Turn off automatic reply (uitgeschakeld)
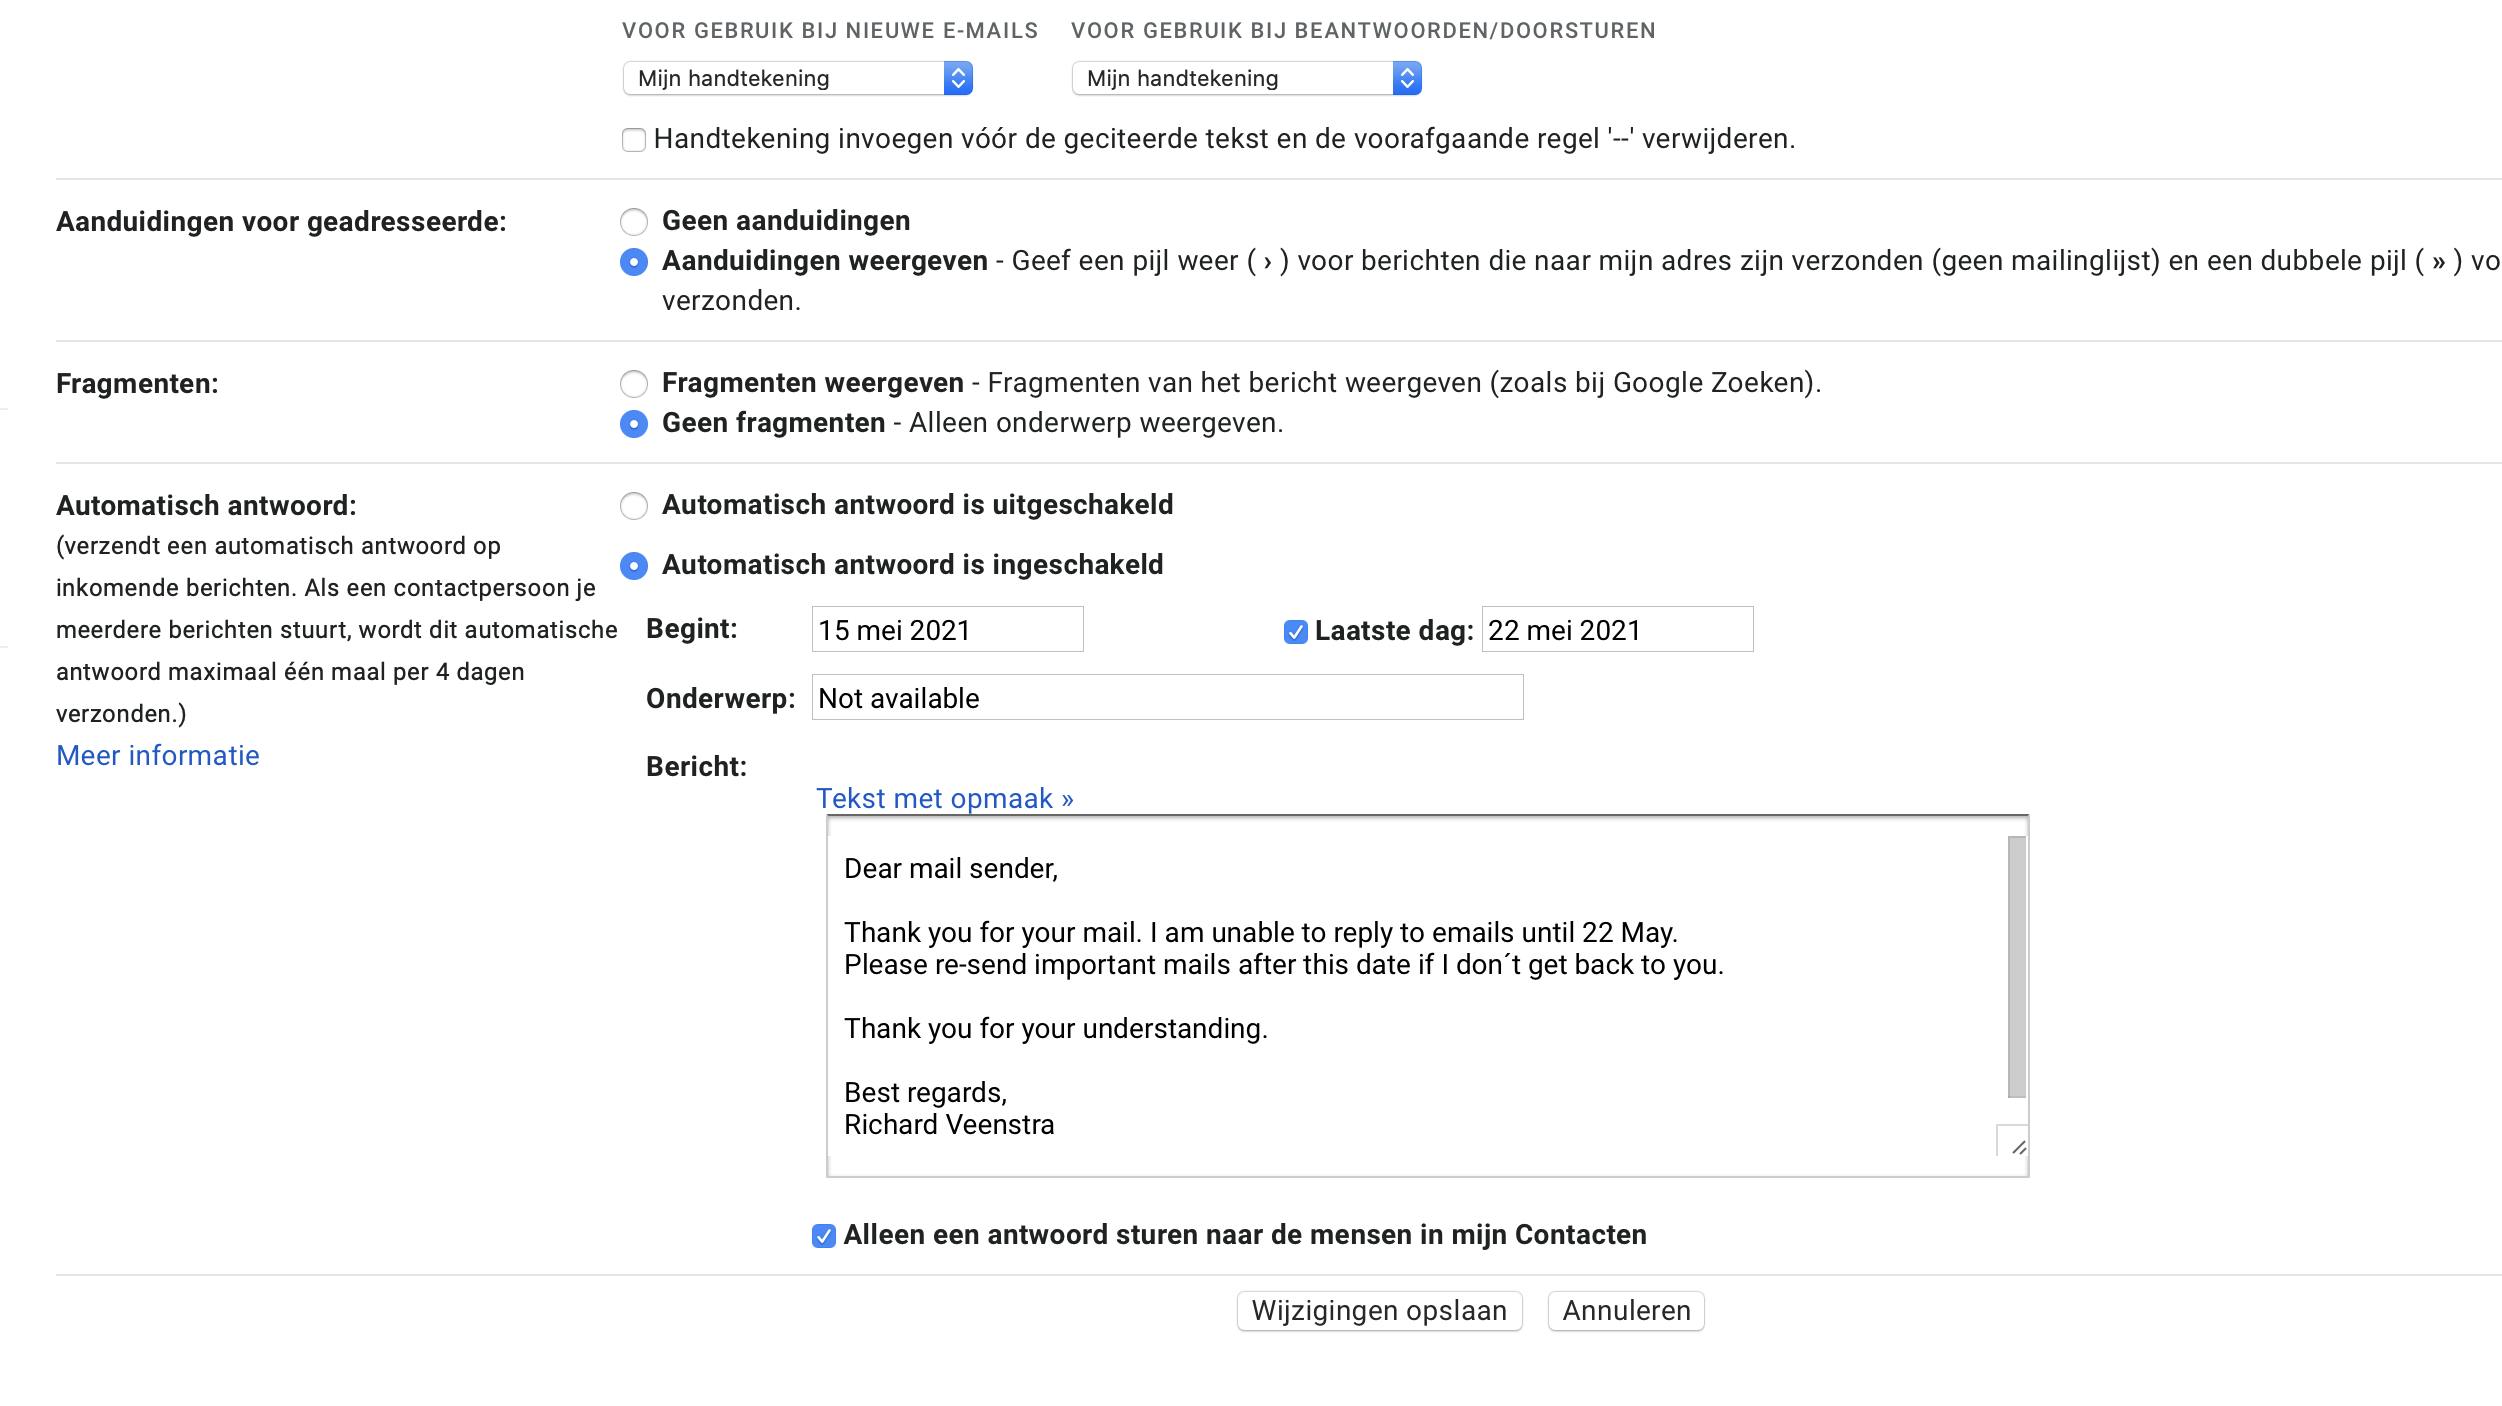 click(634, 506)
